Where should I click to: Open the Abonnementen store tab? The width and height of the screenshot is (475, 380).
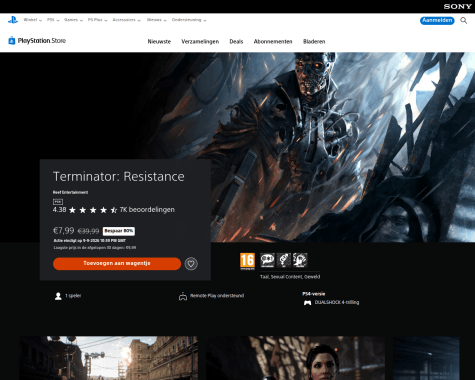[273, 42]
